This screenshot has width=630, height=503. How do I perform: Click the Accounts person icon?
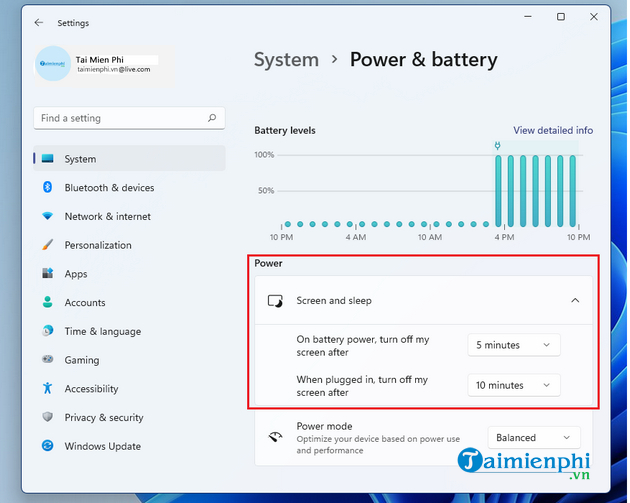(x=47, y=302)
